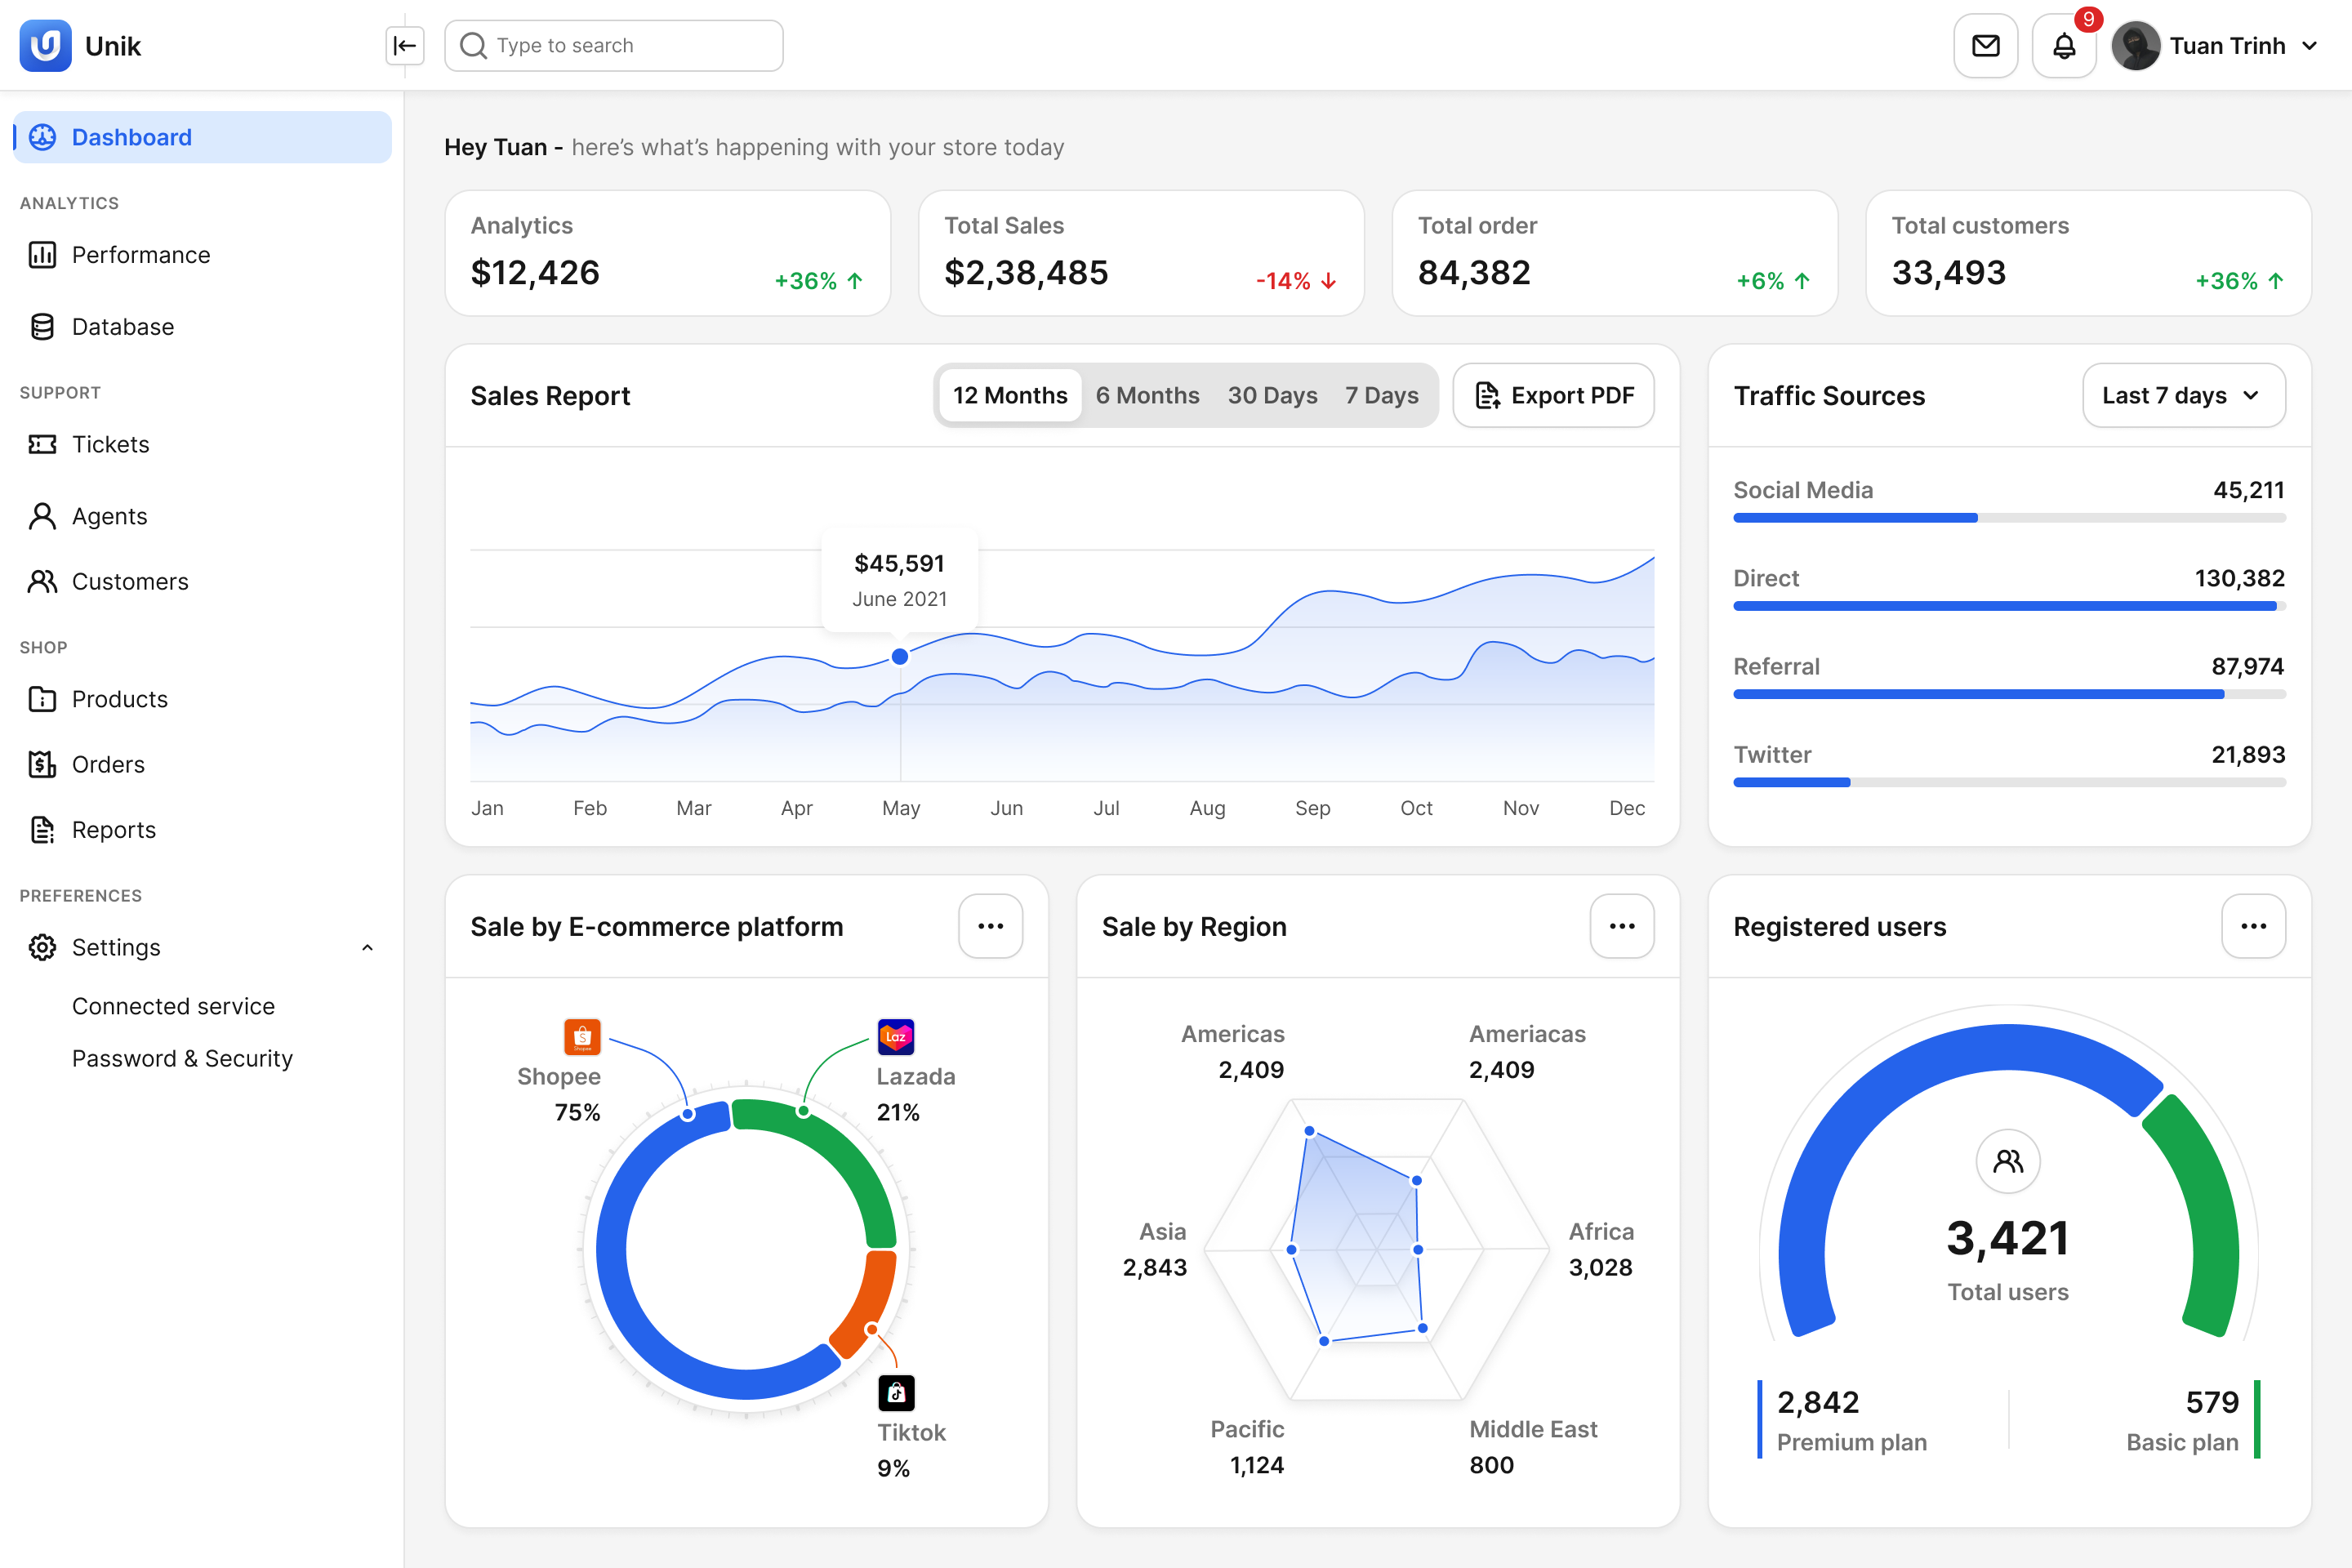
Task: Open notifications bell with red badge
Action: click(x=2064, y=46)
